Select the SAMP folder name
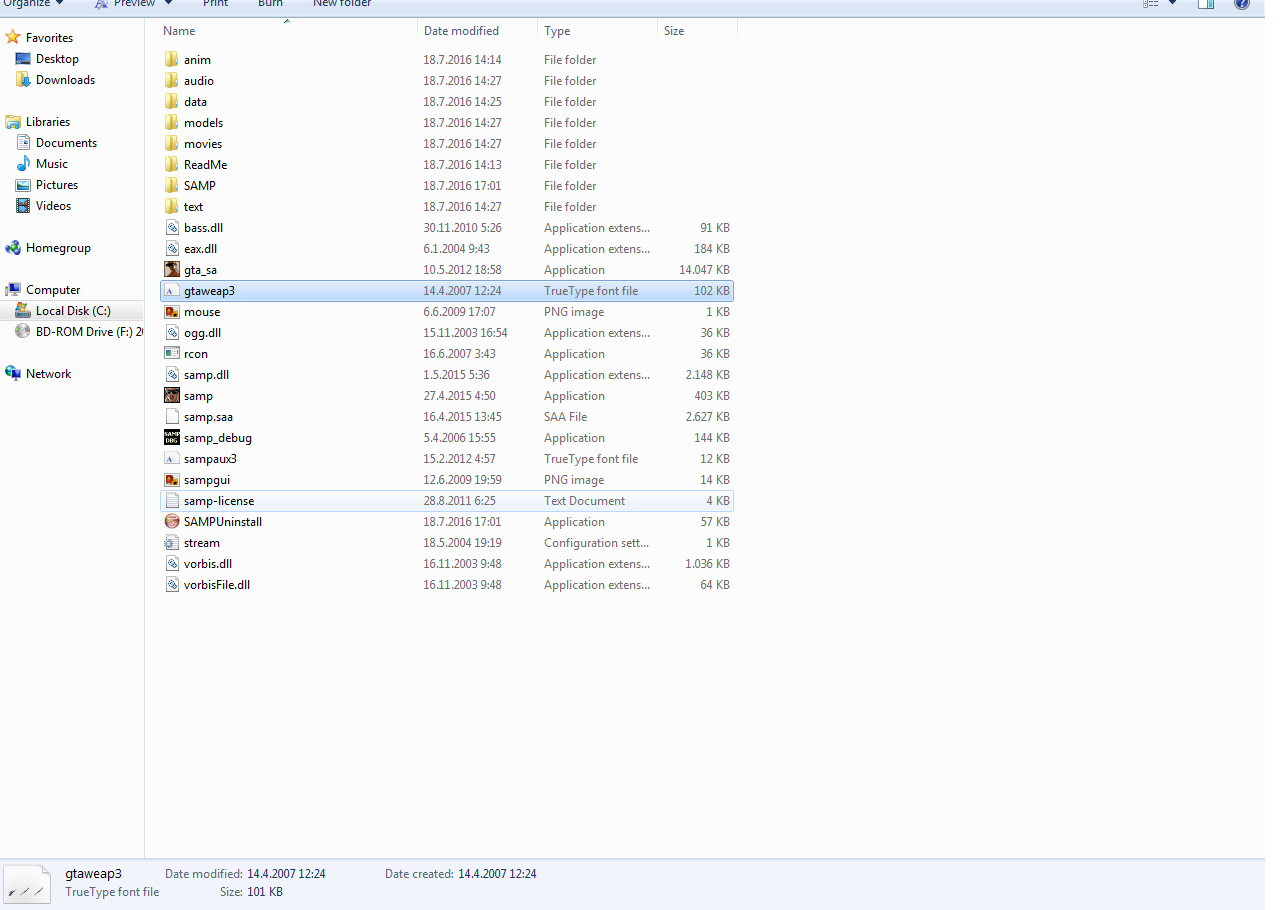Image resolution: width=1280 pixels, height=910 pixels. (200, 186)
